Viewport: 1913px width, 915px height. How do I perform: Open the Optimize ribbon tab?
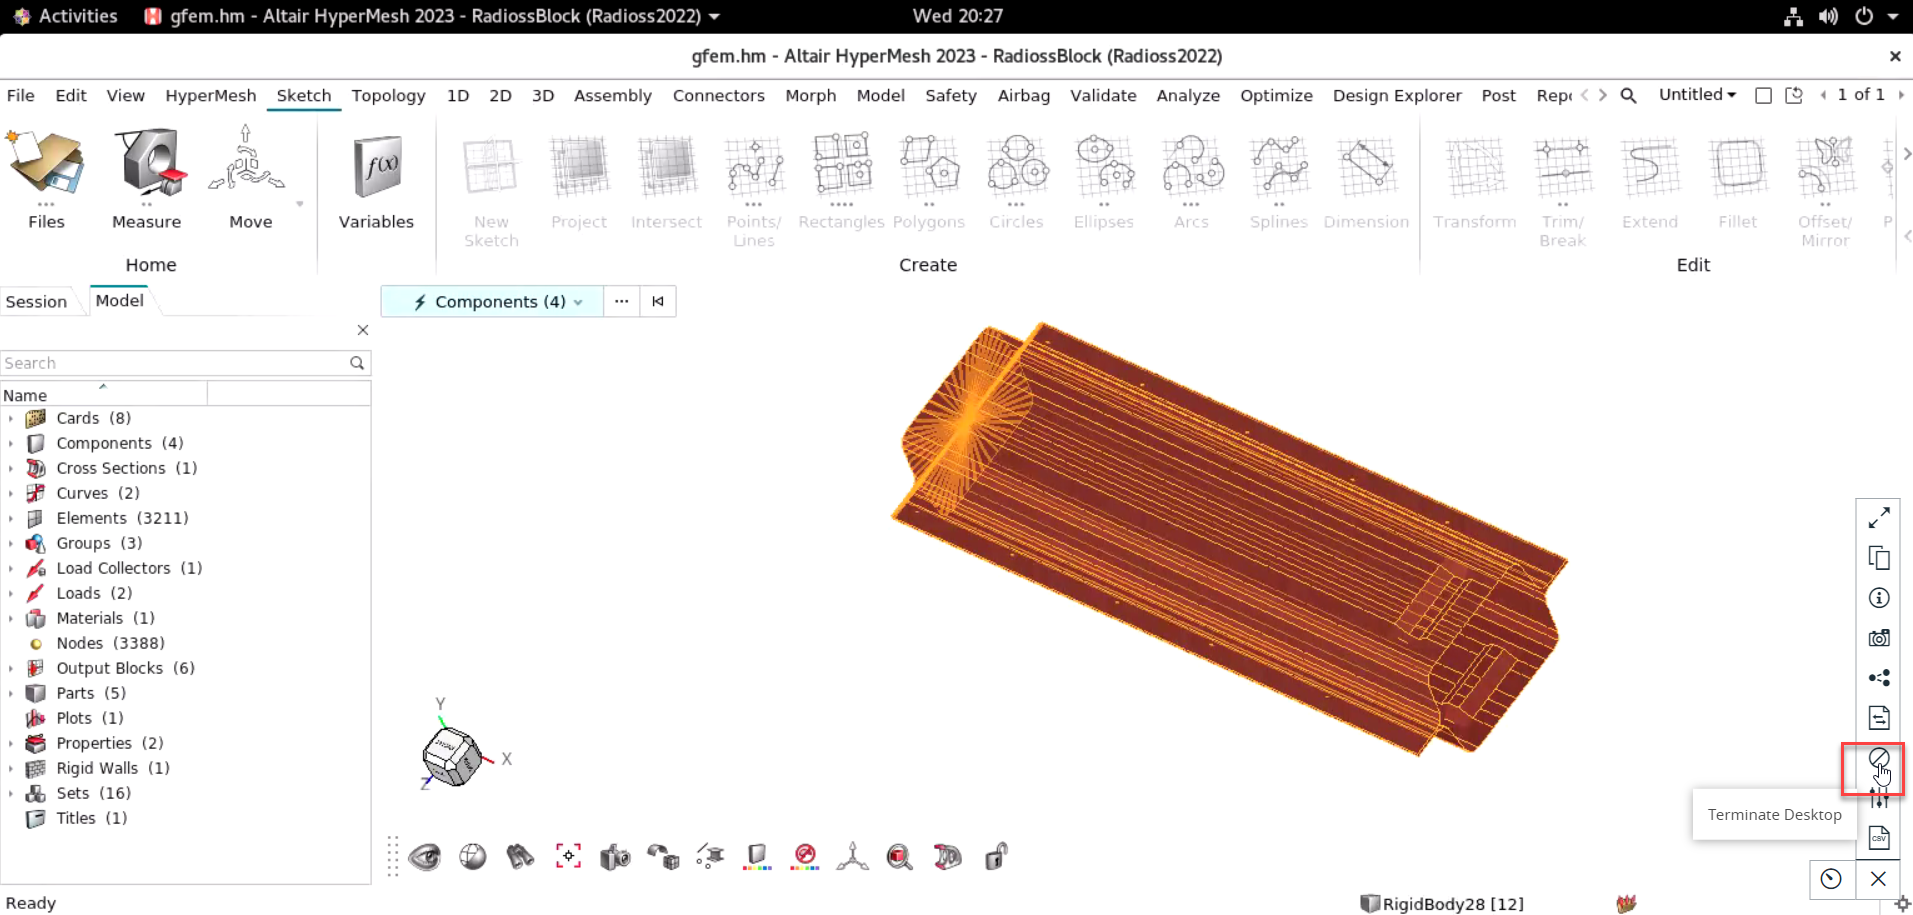pos(1276,95)
